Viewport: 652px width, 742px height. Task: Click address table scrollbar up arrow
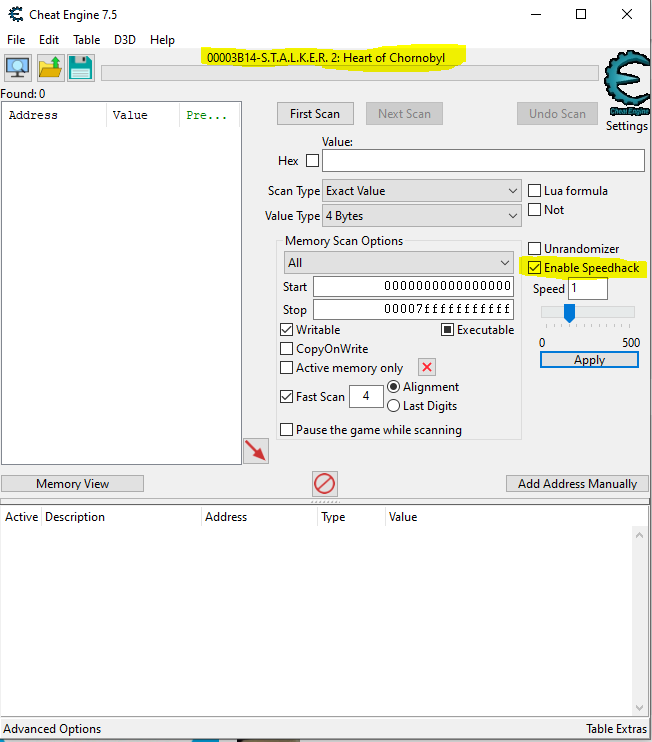(639, 535)
